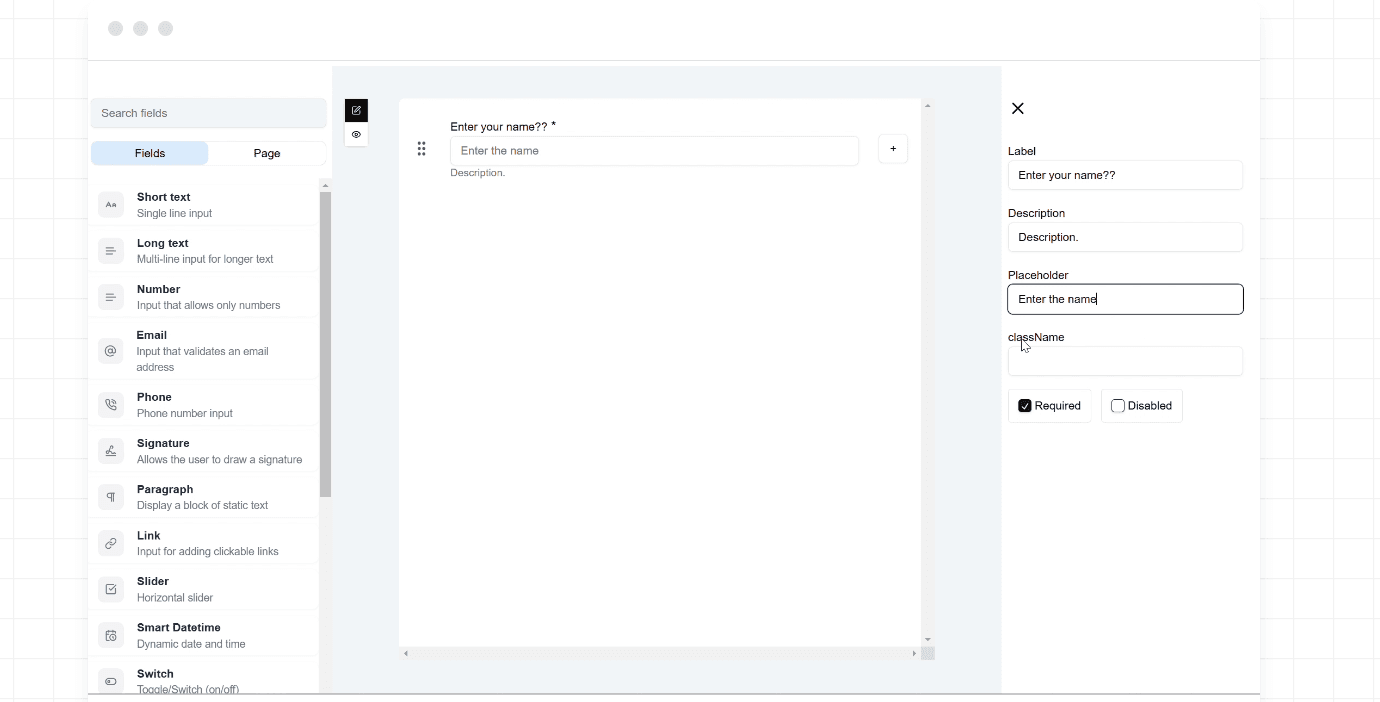Click the Search fields input box
1380x702 pixels.
click(209, 113)
